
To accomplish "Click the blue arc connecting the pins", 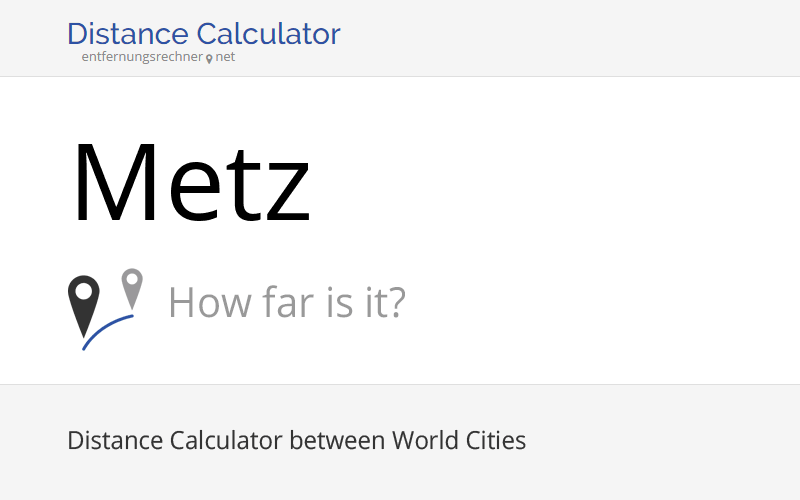I will pos(108,332).
